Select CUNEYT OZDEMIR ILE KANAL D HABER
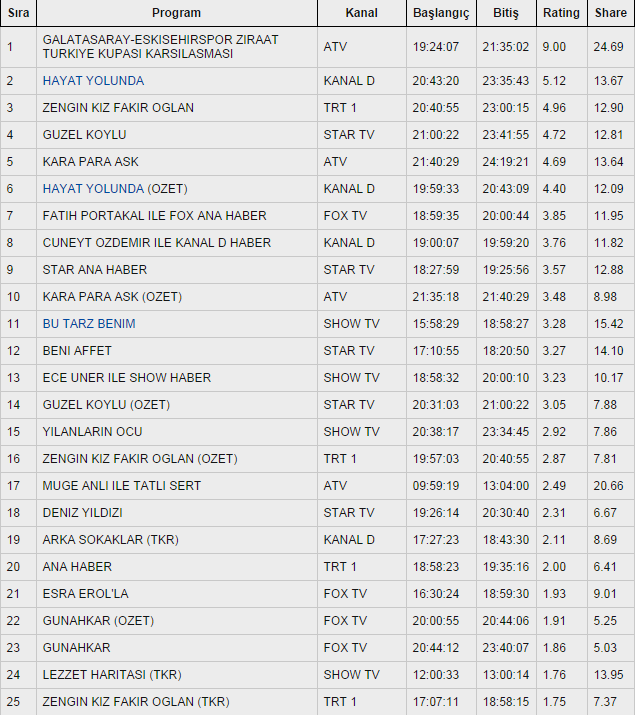The height and width of the screenshot is (715, 635). [177, 243]
